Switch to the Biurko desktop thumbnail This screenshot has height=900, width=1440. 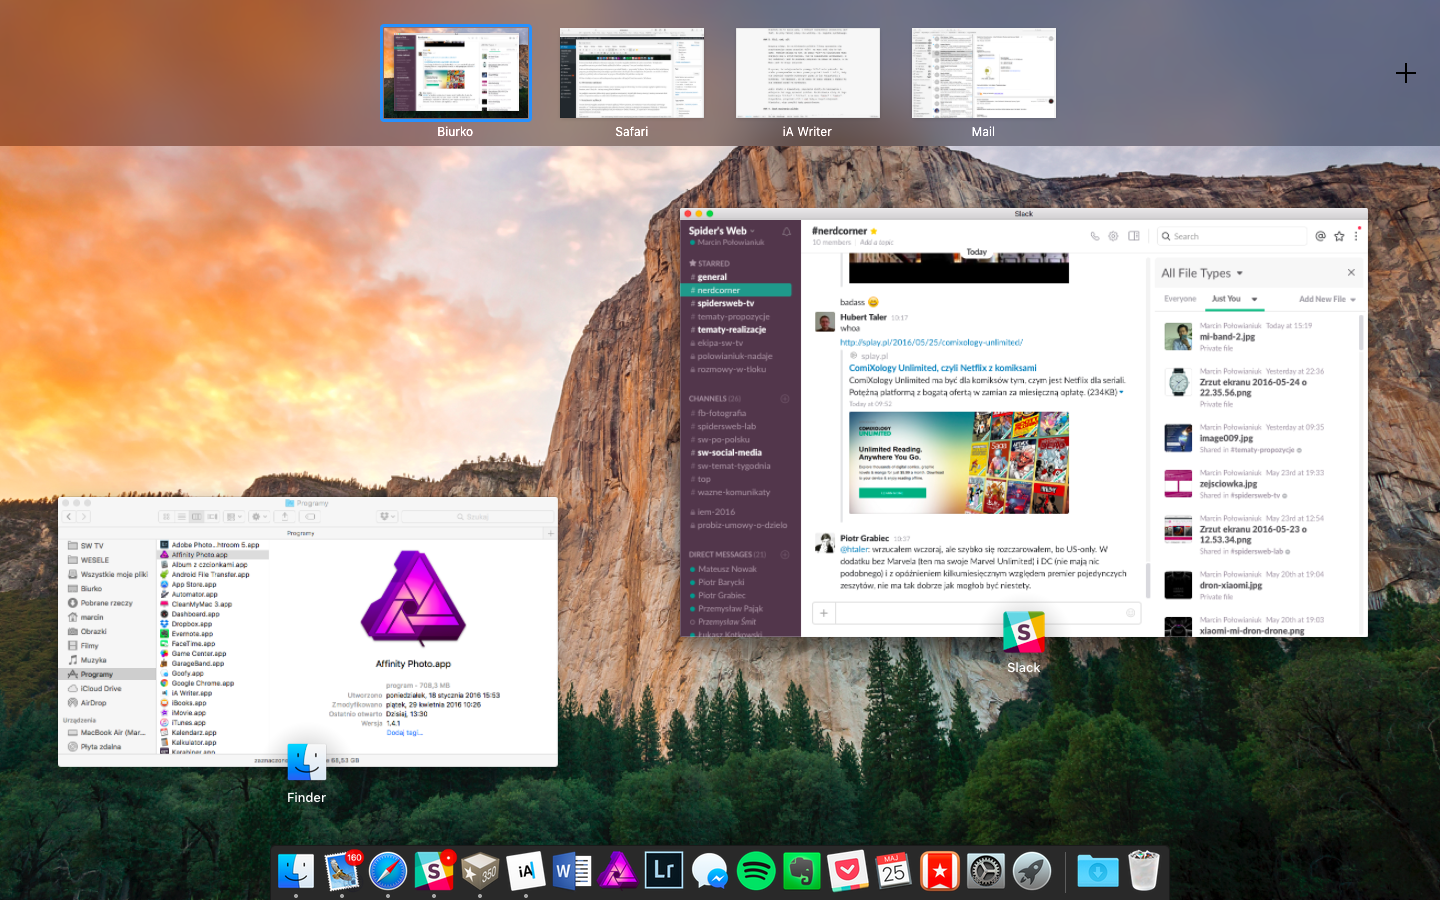point(455,73)
